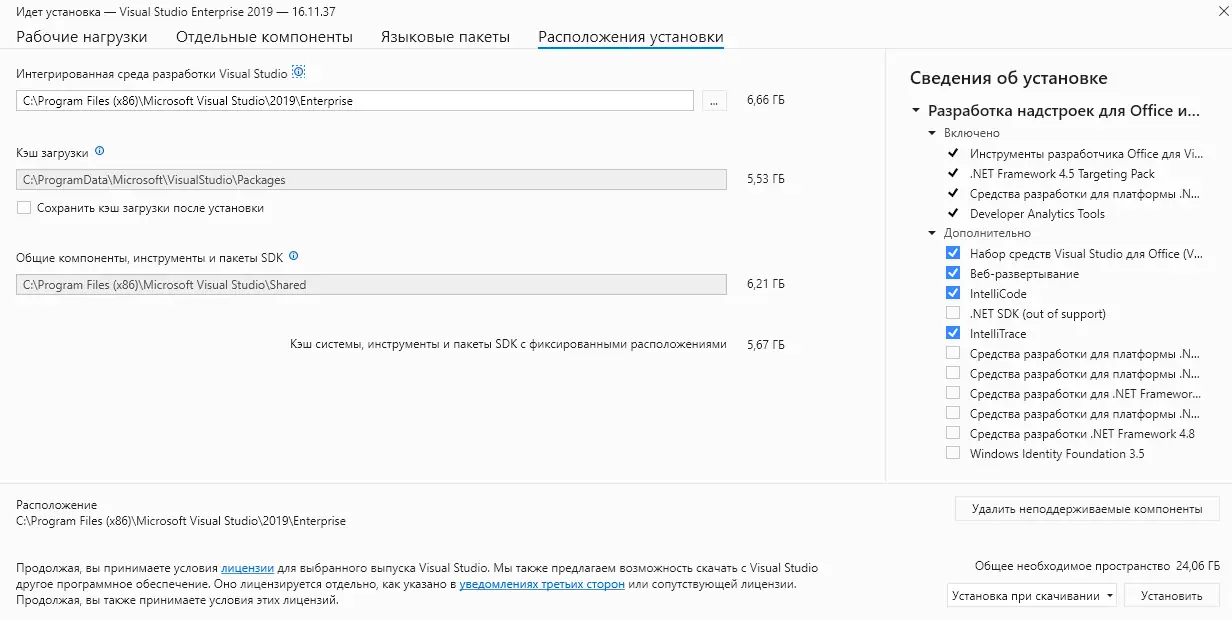
Task: Click info icon beside Кэш загрузки
Action: coord(99,152)
